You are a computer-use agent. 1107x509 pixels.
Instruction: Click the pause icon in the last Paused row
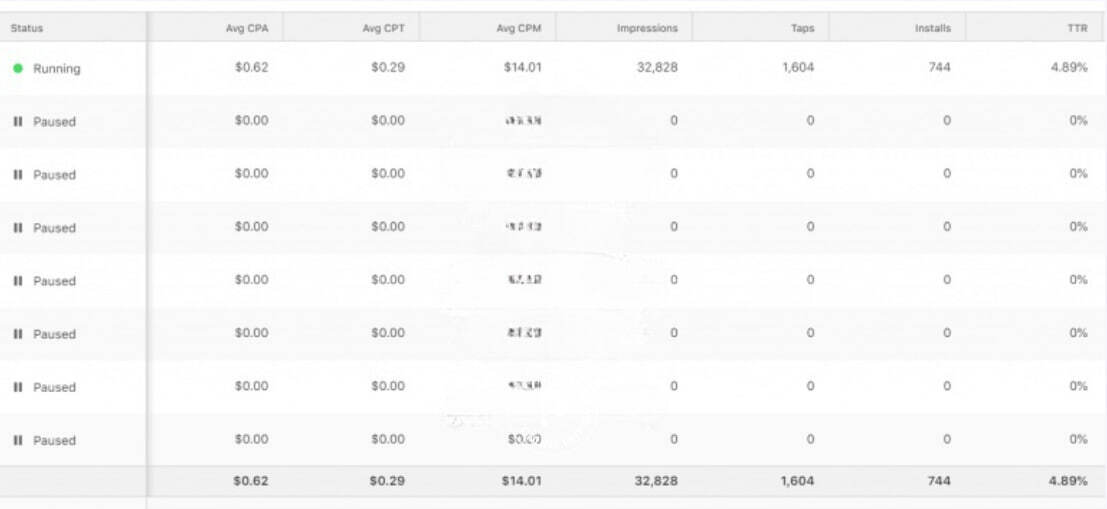18,440
